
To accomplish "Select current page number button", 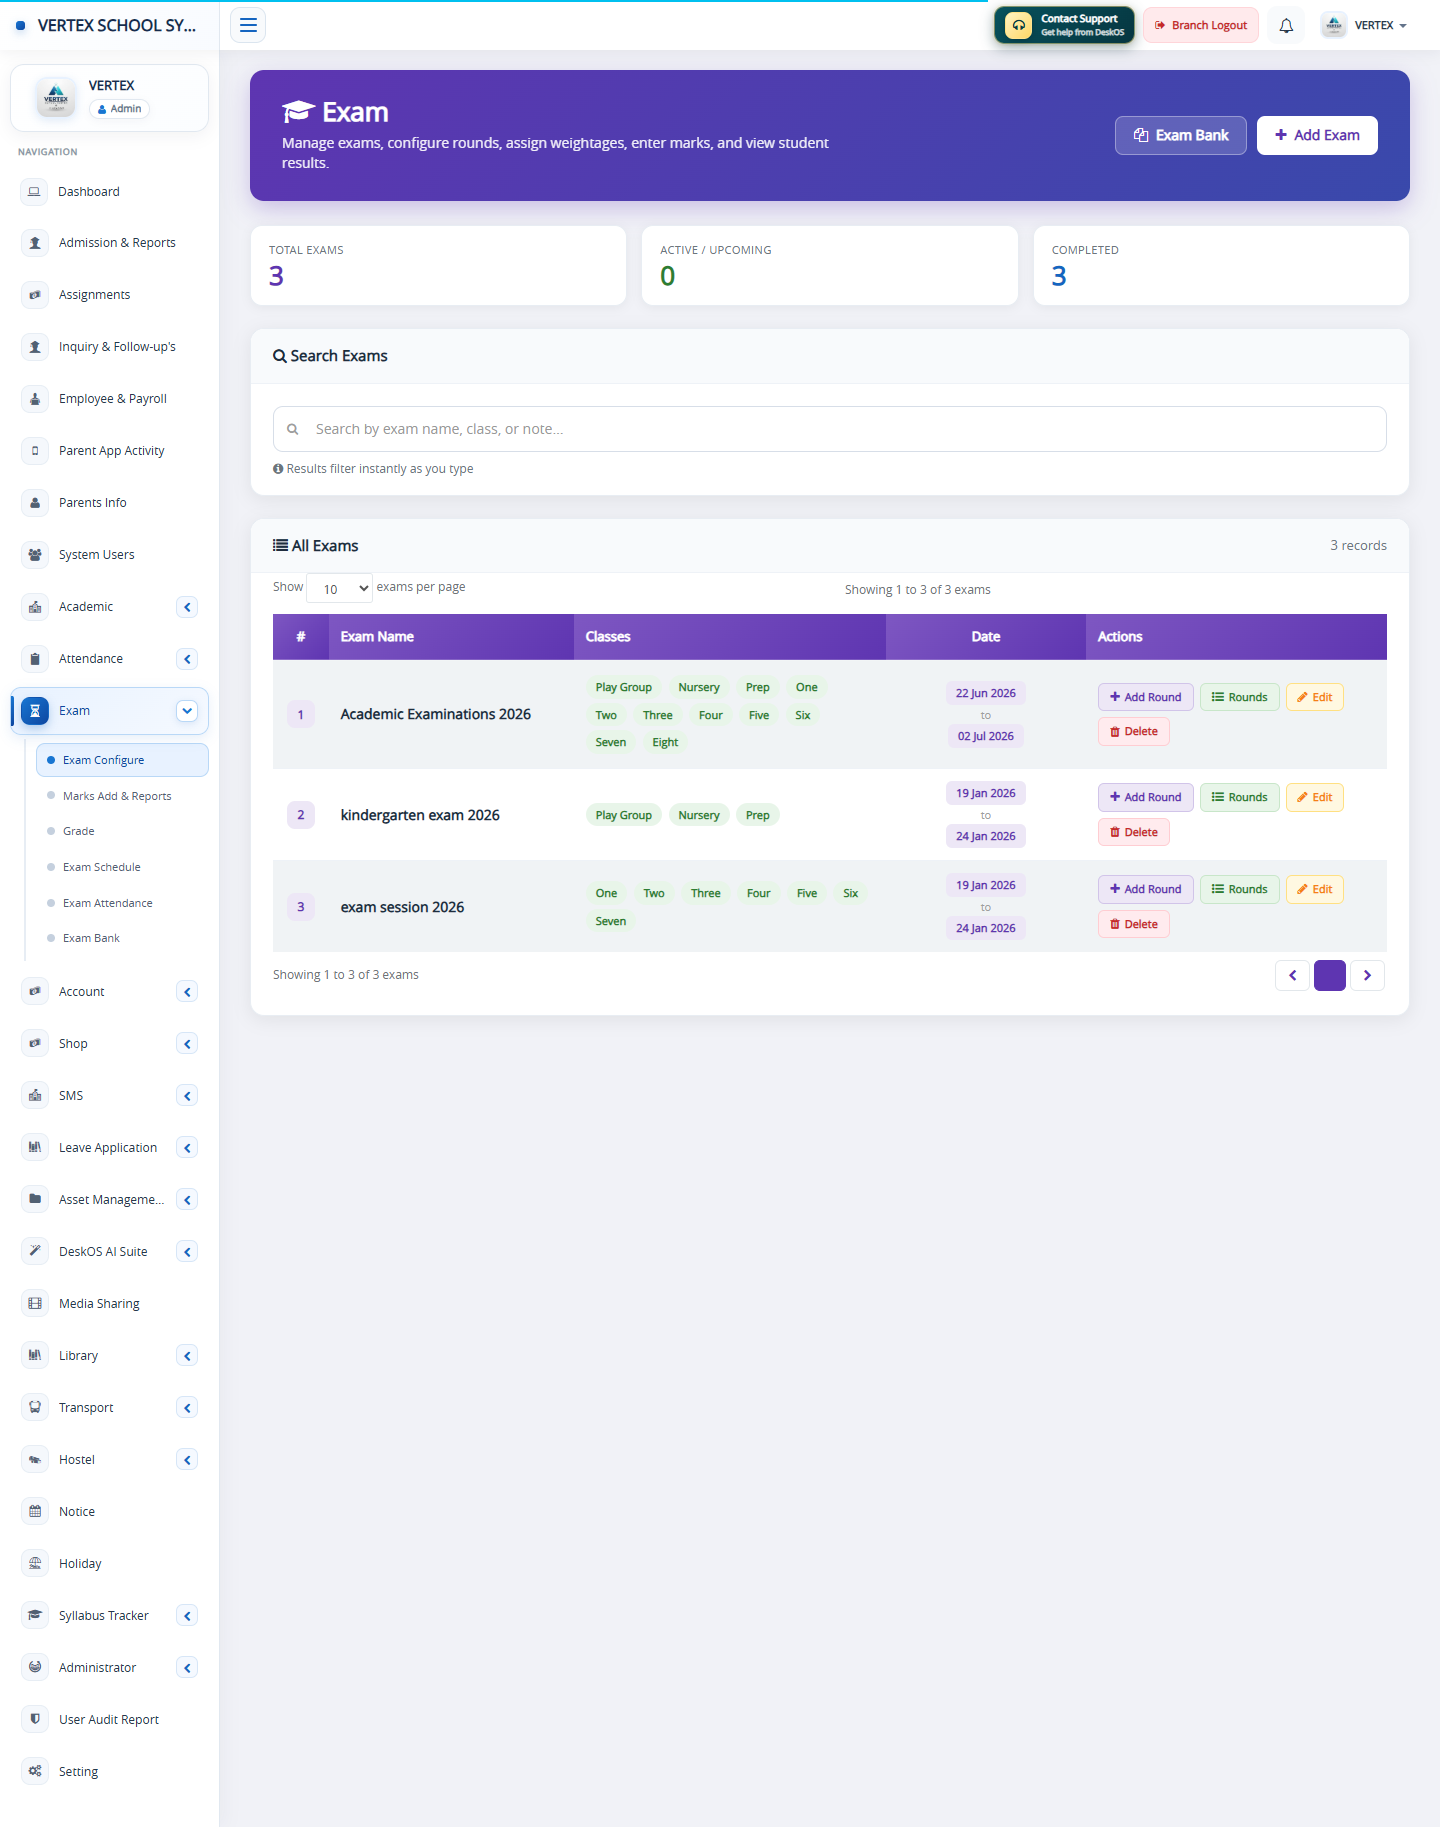I will [x=1329, y=975].
